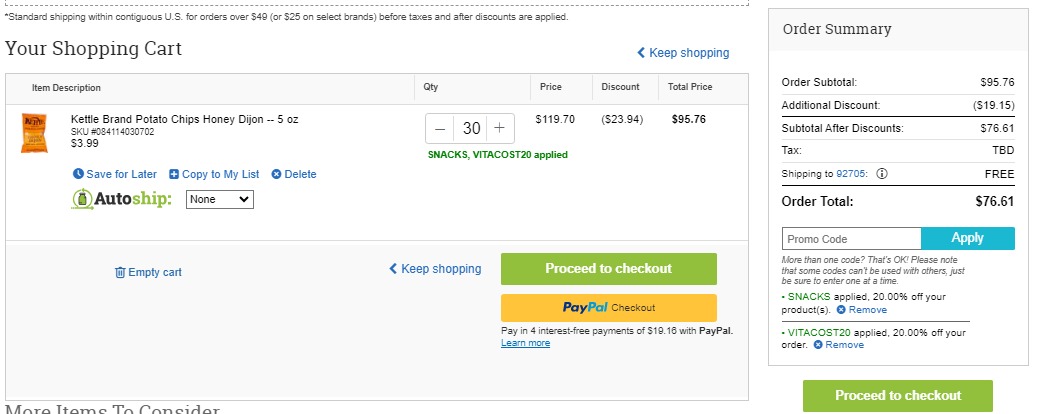Check out with PayPal
Viewport: 1037px width, 414px height.
point(608,308)
